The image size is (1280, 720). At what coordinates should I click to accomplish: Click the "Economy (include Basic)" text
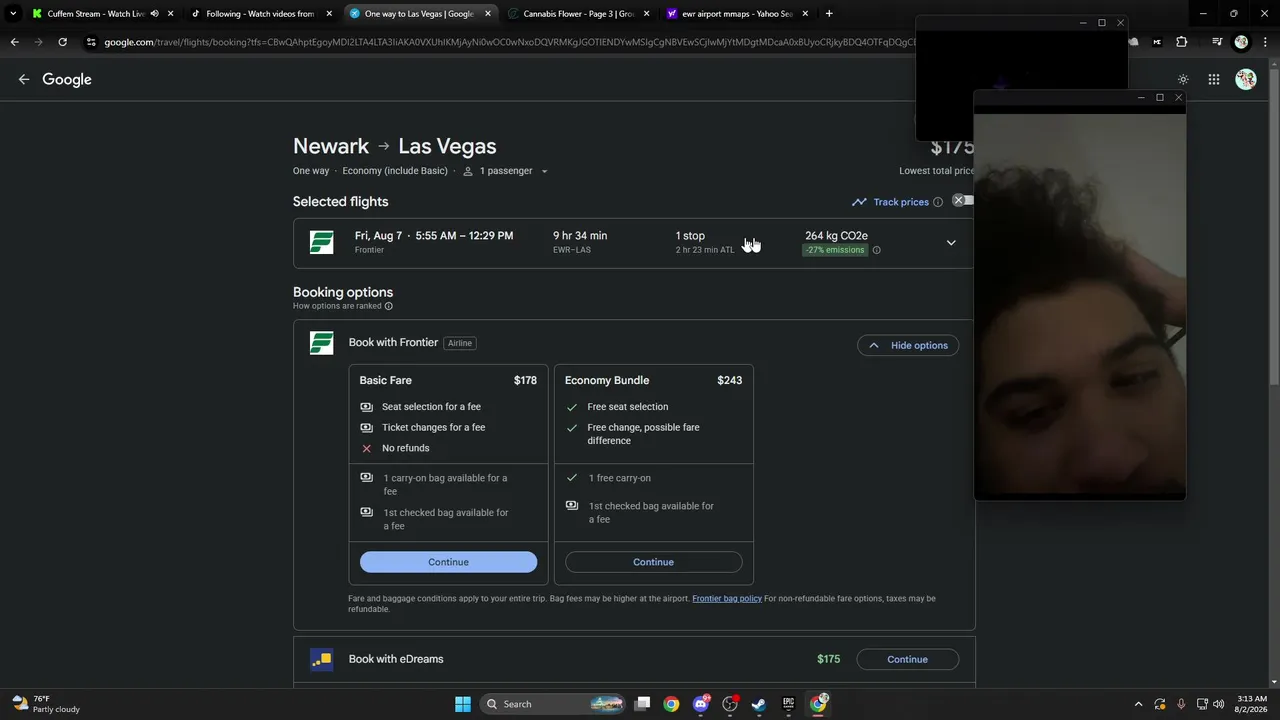[395, 171]
